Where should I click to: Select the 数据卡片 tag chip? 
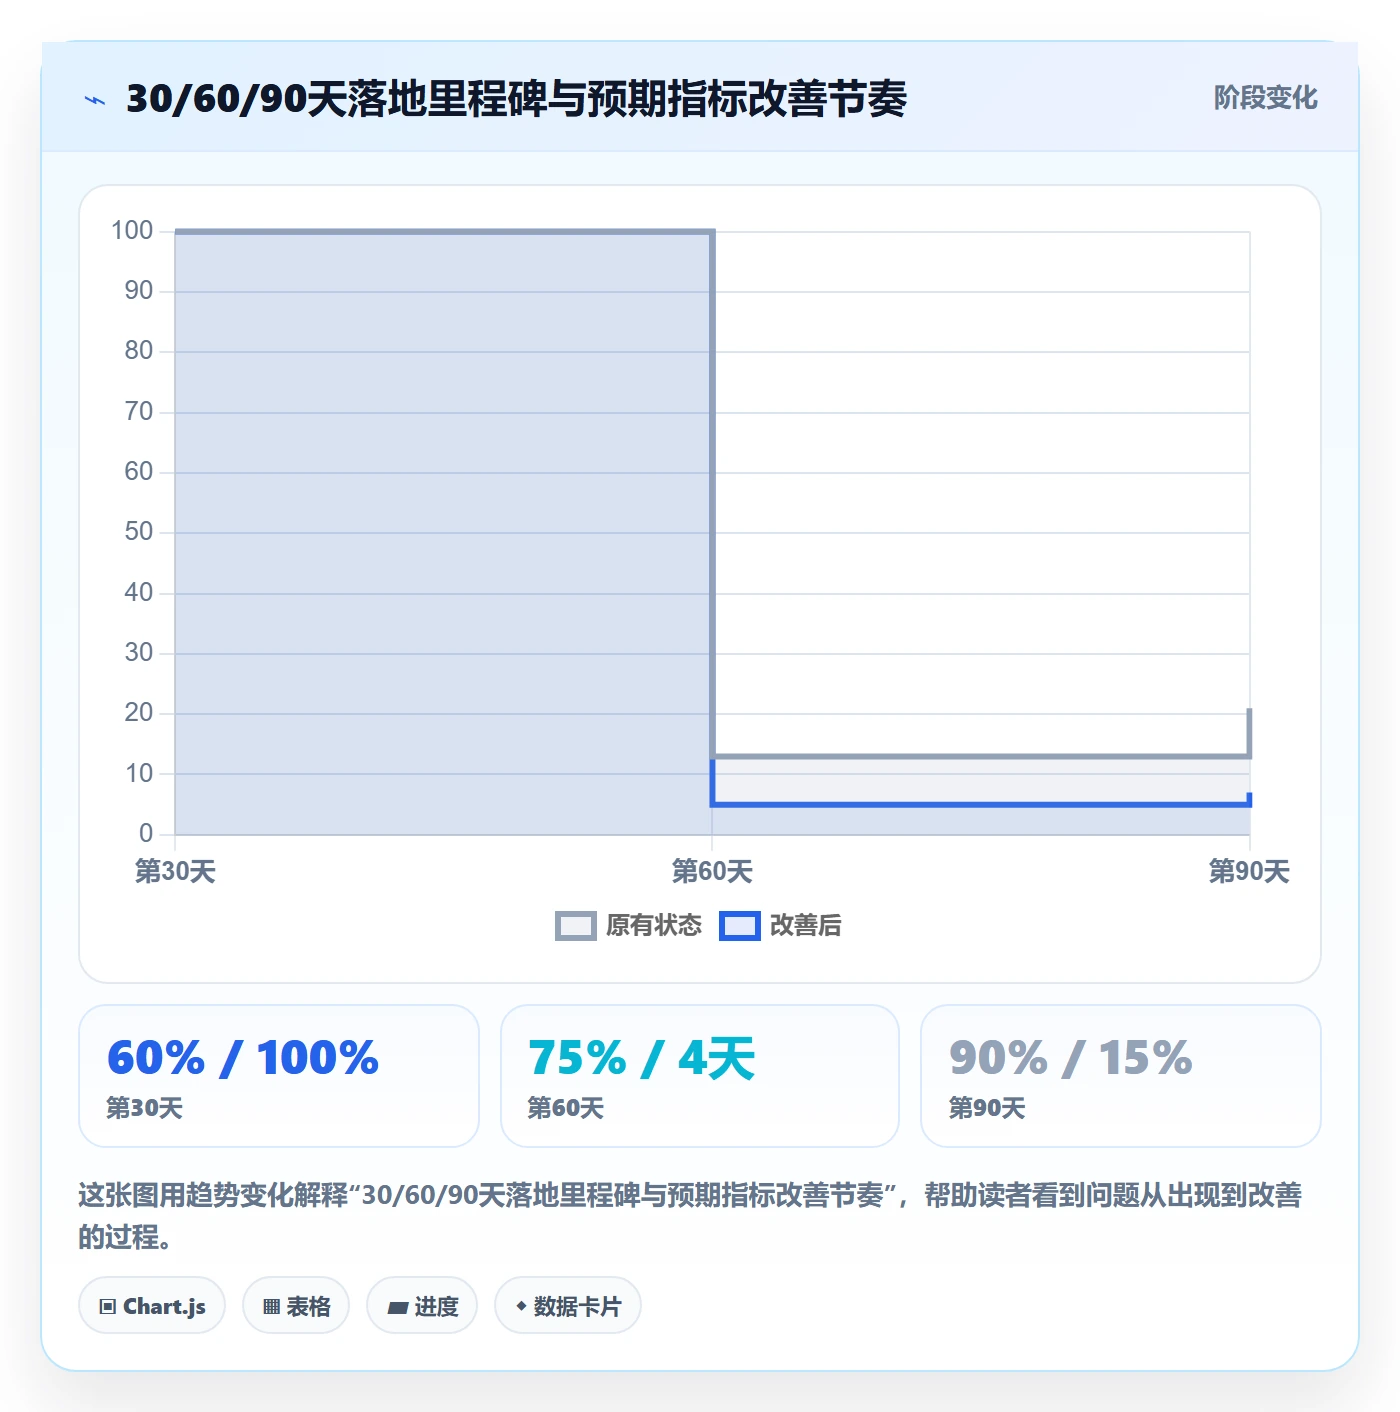[568, 1306]
